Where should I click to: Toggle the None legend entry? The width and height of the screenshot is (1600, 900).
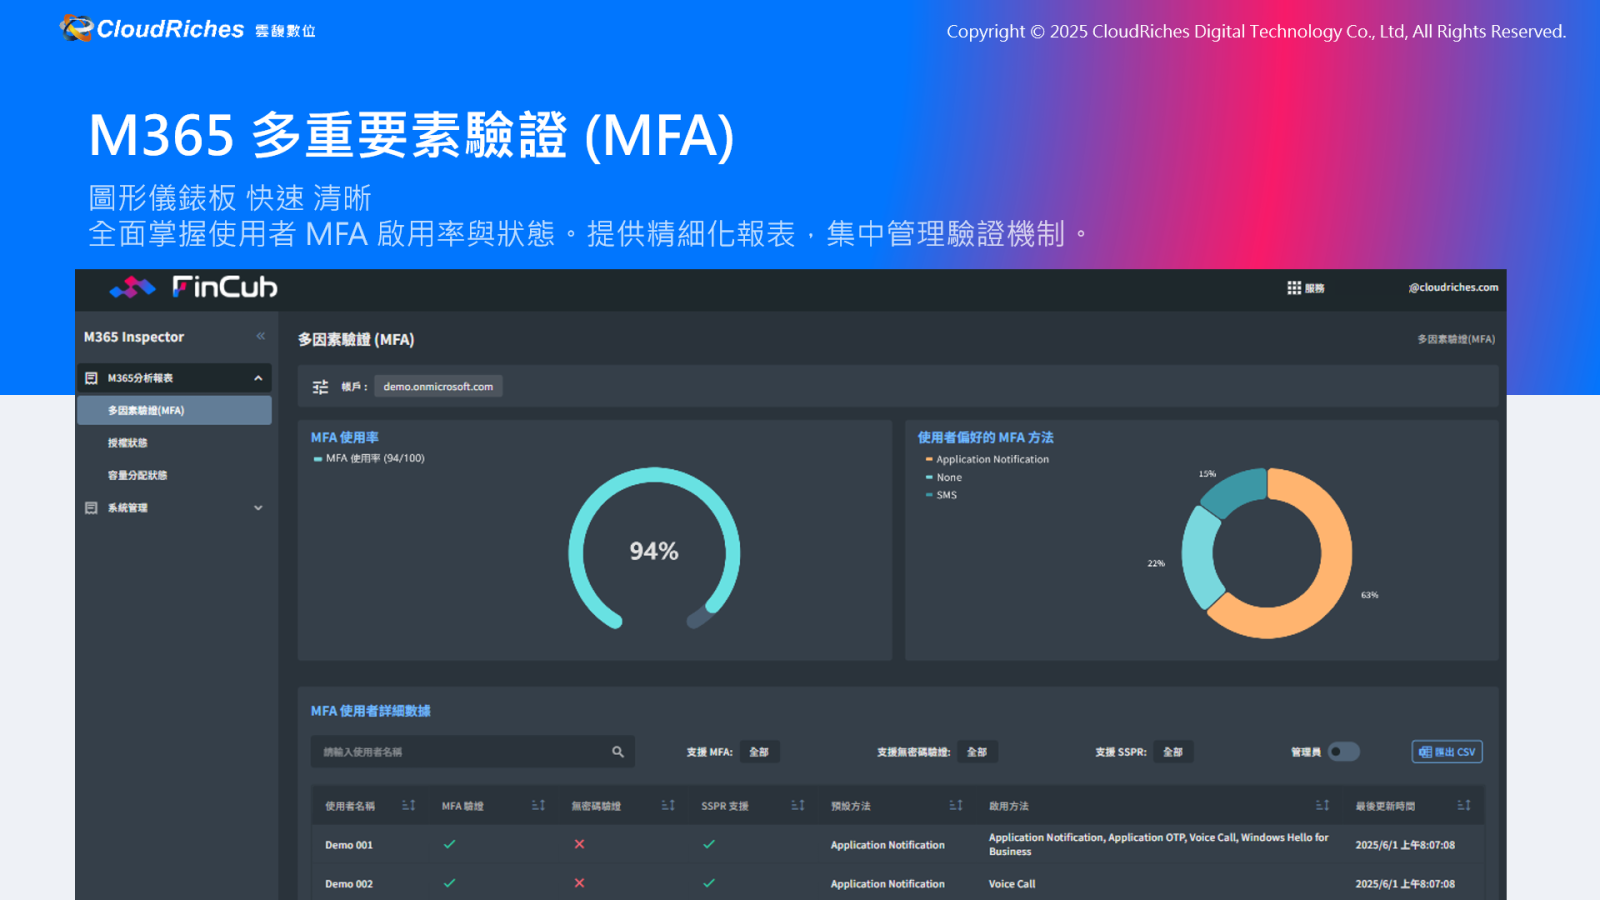point(944,478)
